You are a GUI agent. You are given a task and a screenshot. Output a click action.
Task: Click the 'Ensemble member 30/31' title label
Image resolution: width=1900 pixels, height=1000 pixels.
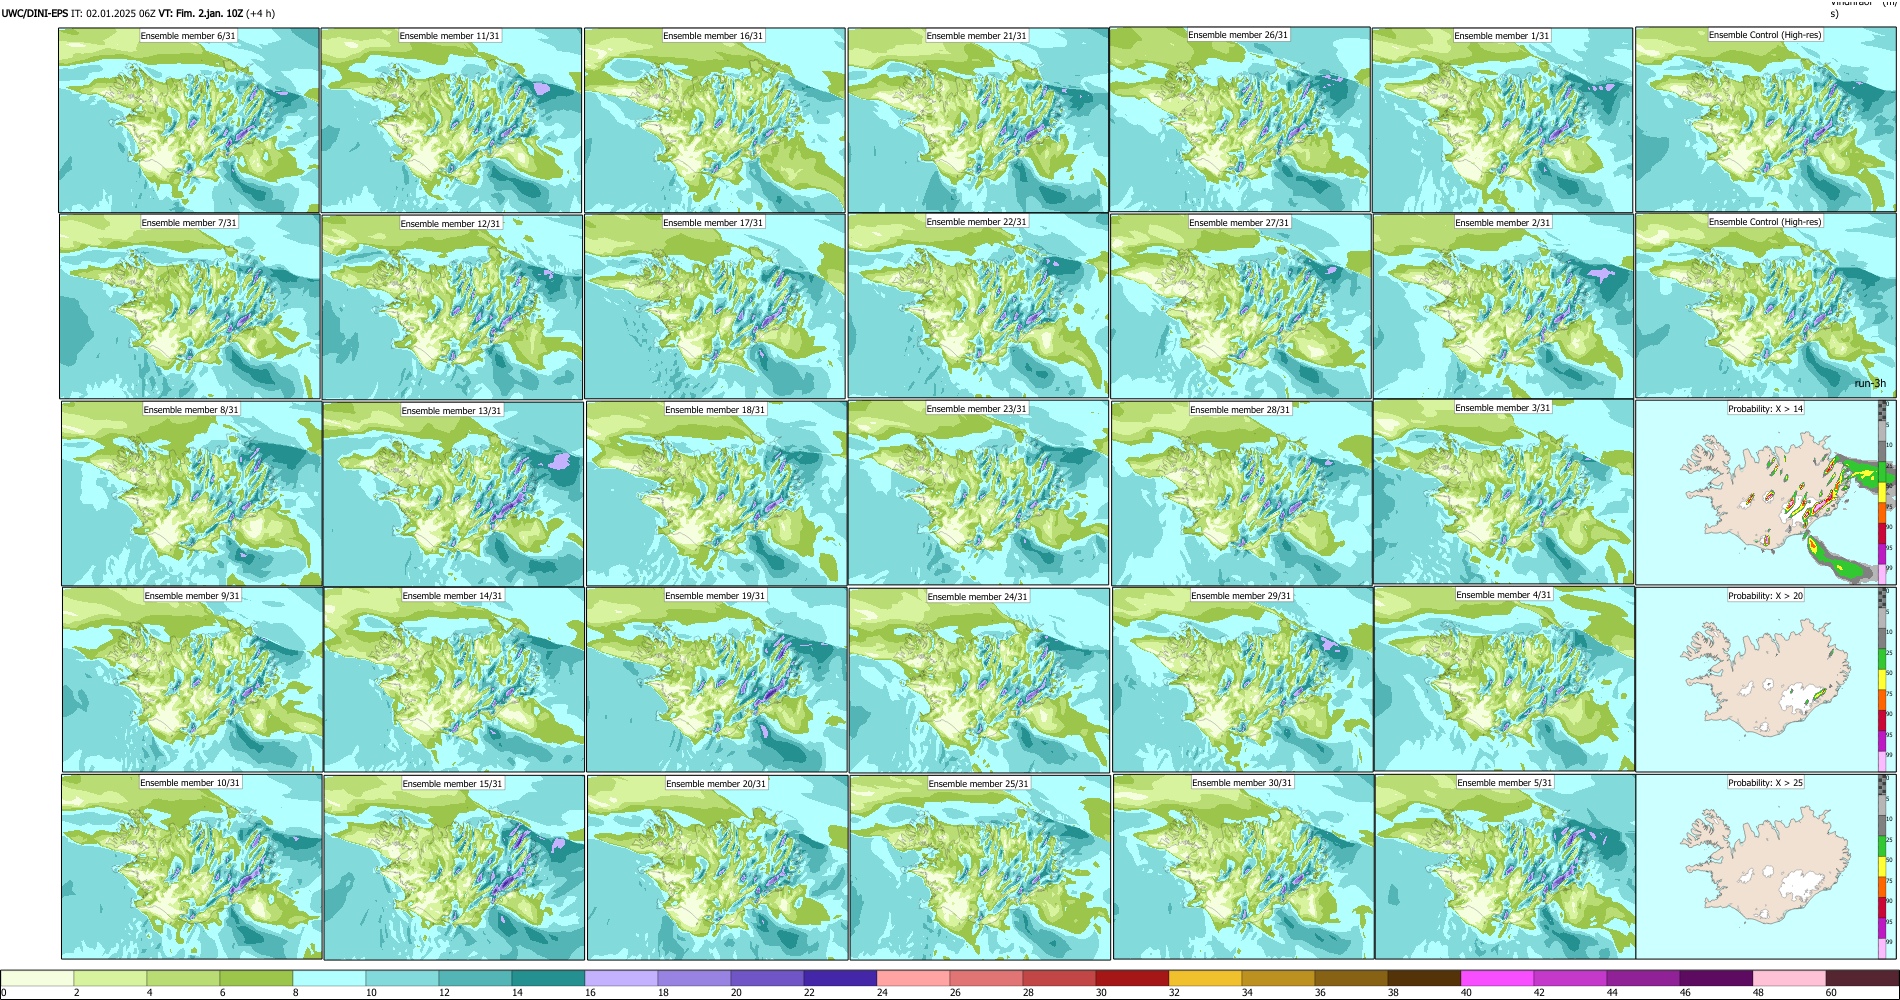tap(1242, 783)
